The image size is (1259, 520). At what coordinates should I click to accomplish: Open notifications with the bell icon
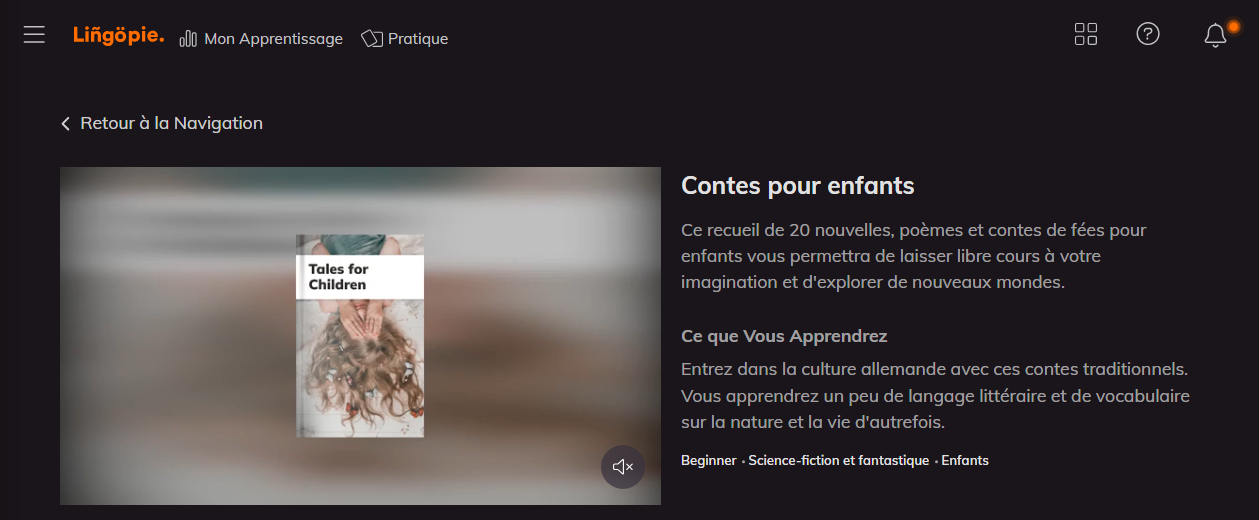click(x=1215, y=36)
